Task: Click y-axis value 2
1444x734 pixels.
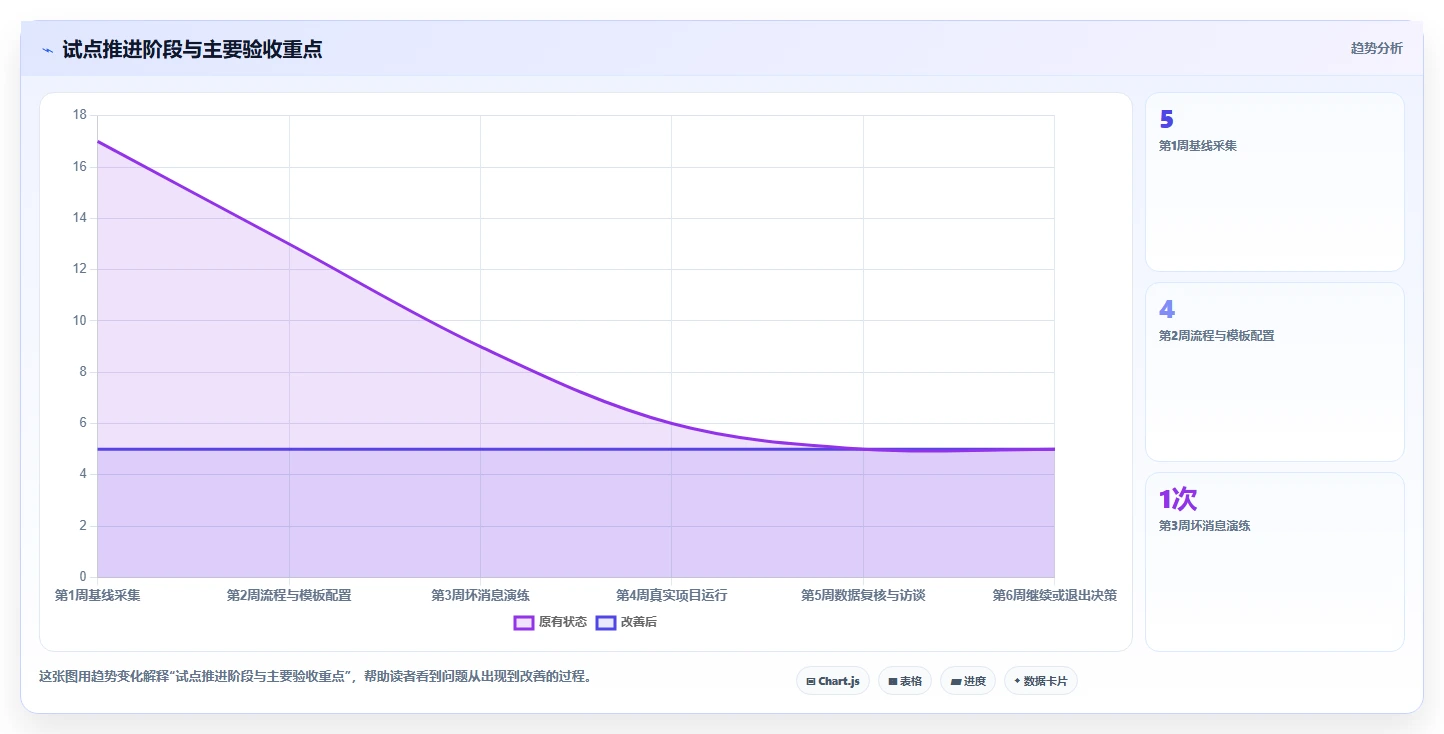Action: click(84, 526)
